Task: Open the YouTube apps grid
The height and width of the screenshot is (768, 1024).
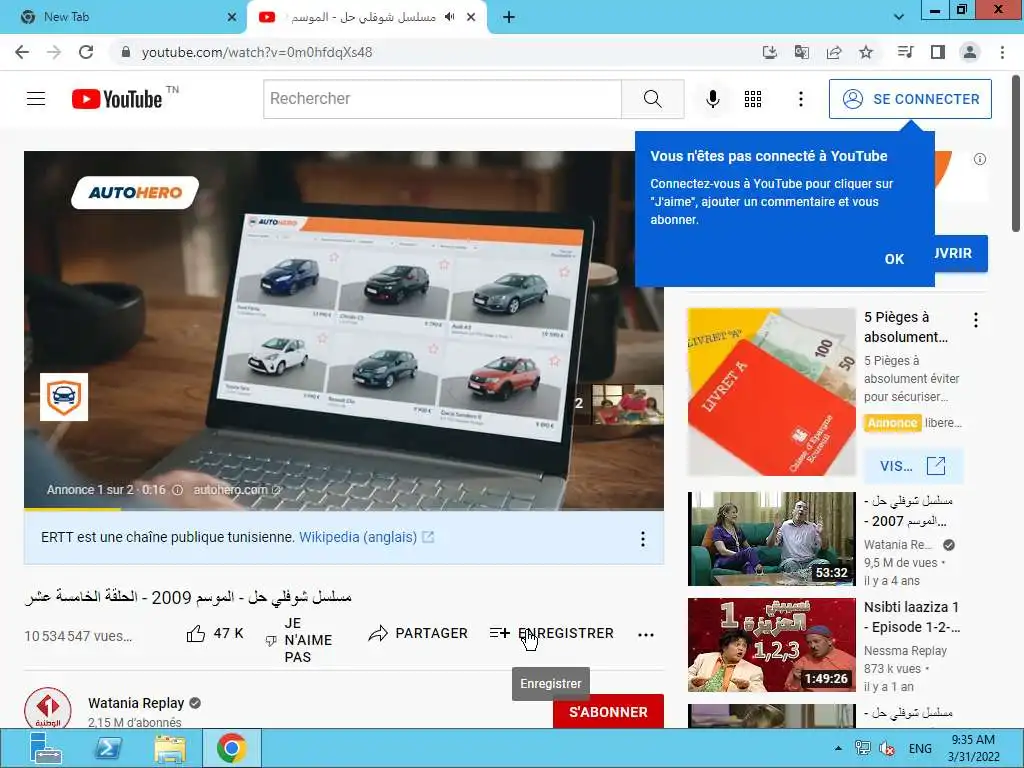Action: [753, 99]
